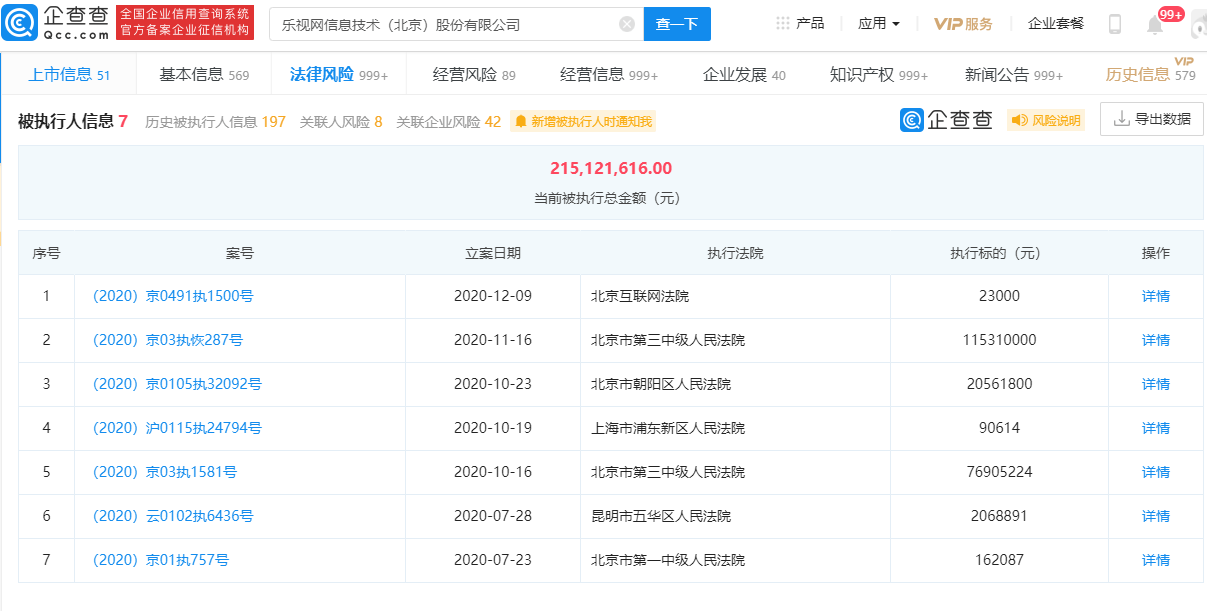Show 历史被执行人信息 197 records
Image resolution: width=1207 pixels, height=611 pixels.
point(215,122)
